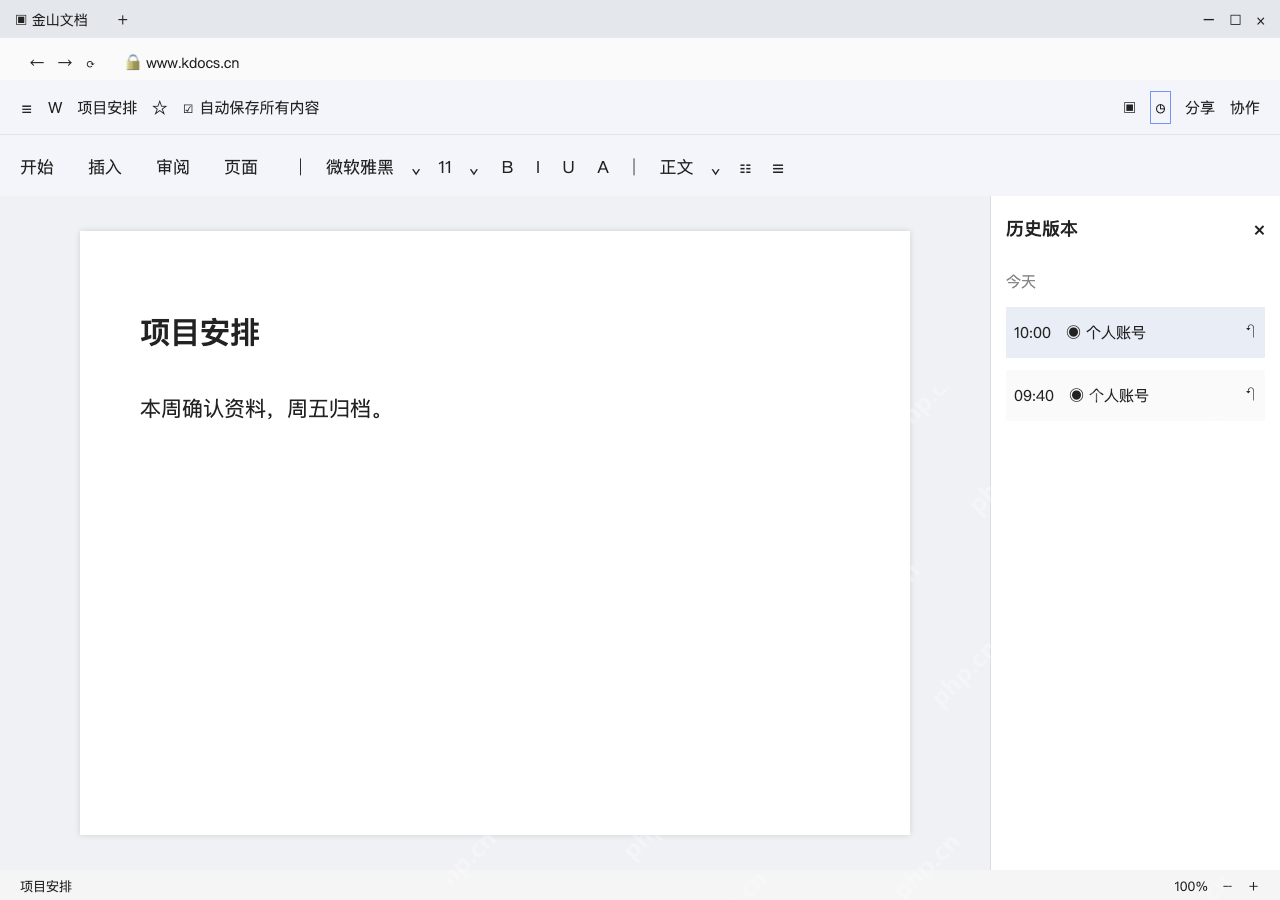1280x900 pixels.
Task: Click the font color A icon
Action: (603, 167)
